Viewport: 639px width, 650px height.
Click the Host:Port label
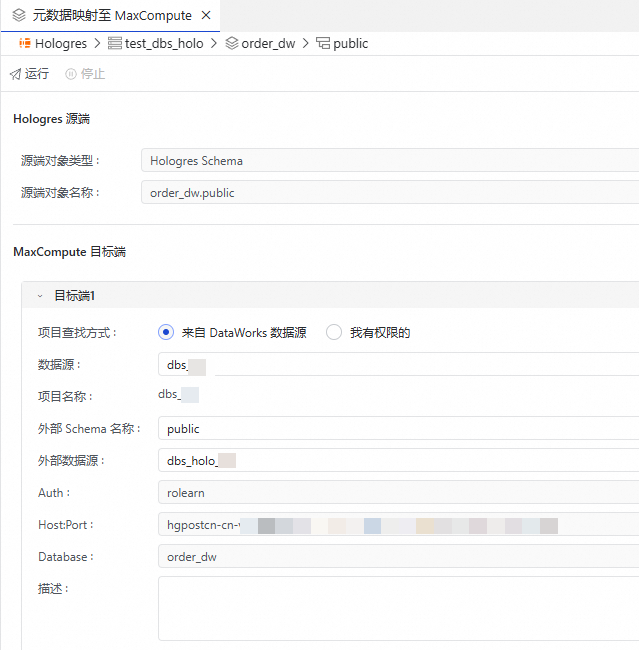click(66, 525)
